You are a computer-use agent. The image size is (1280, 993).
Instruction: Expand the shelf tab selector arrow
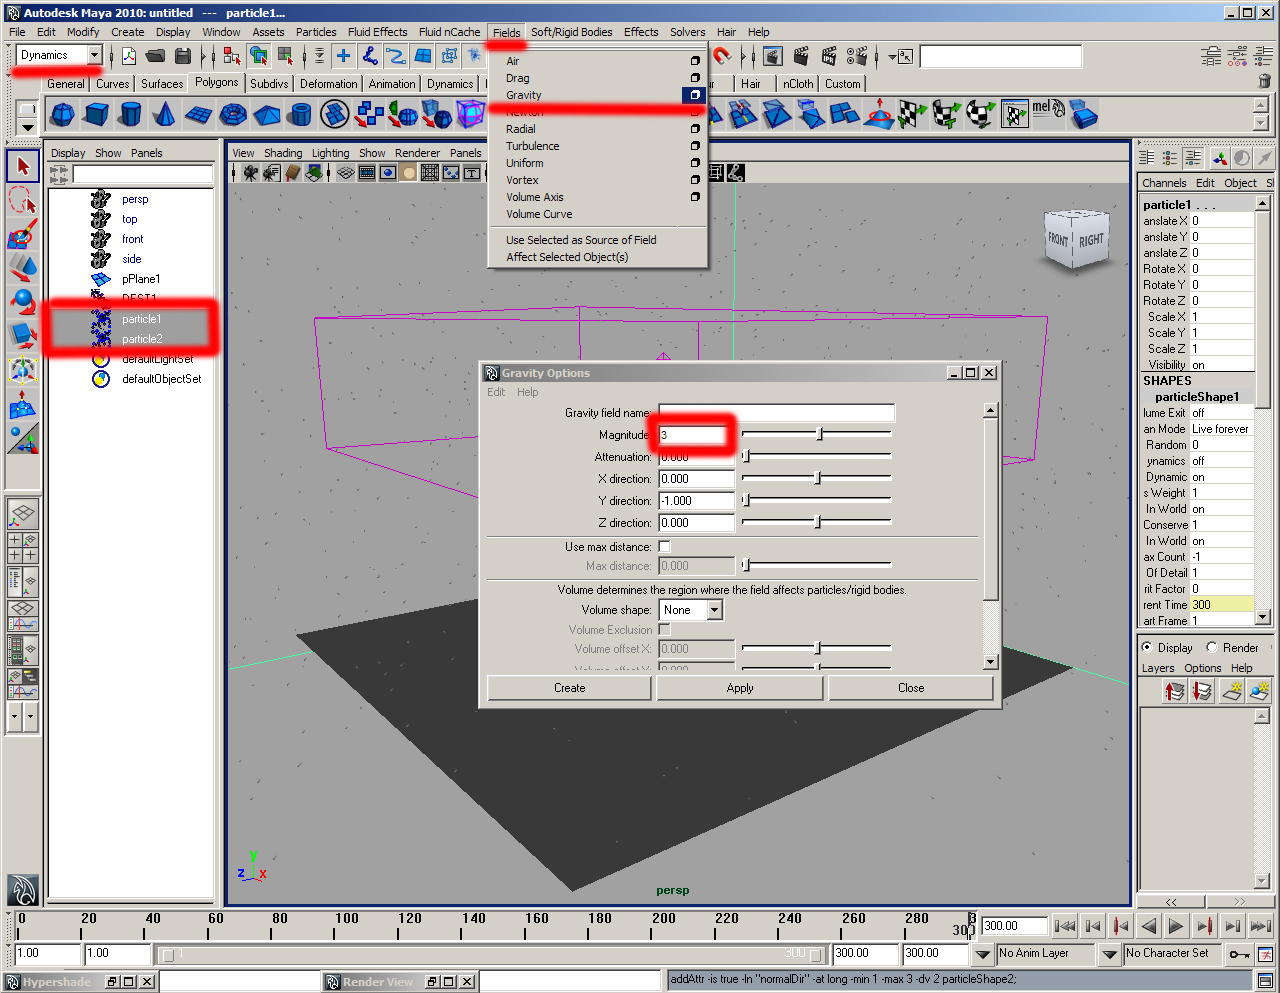(27, 126)
